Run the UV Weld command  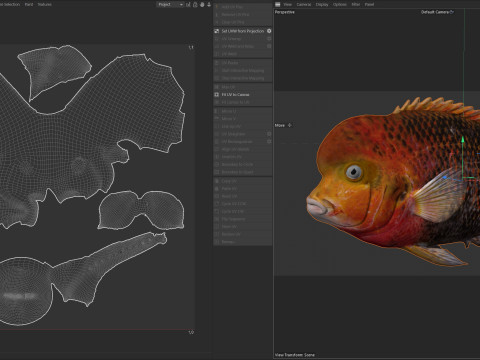(243, 54)
